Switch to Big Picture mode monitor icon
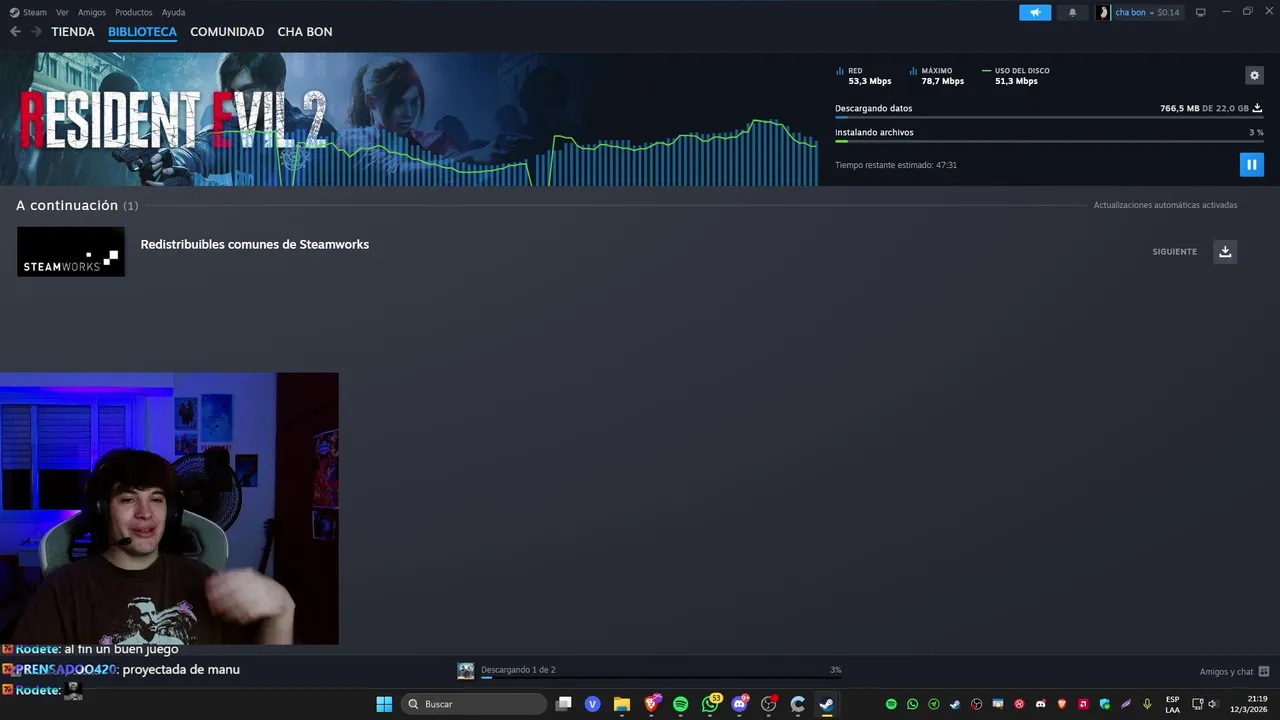 point(1201,12)
